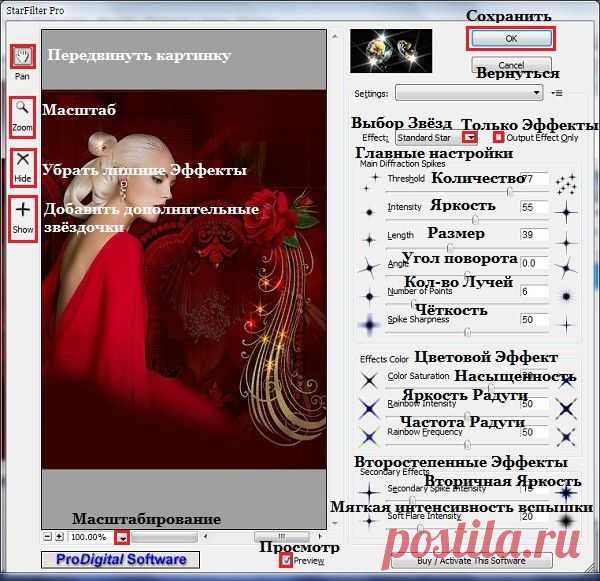This screenshot has height=581, width=600.
Task: Click the soft flare icon right of Soft Flare Intensity
Action: pos(566,521)
